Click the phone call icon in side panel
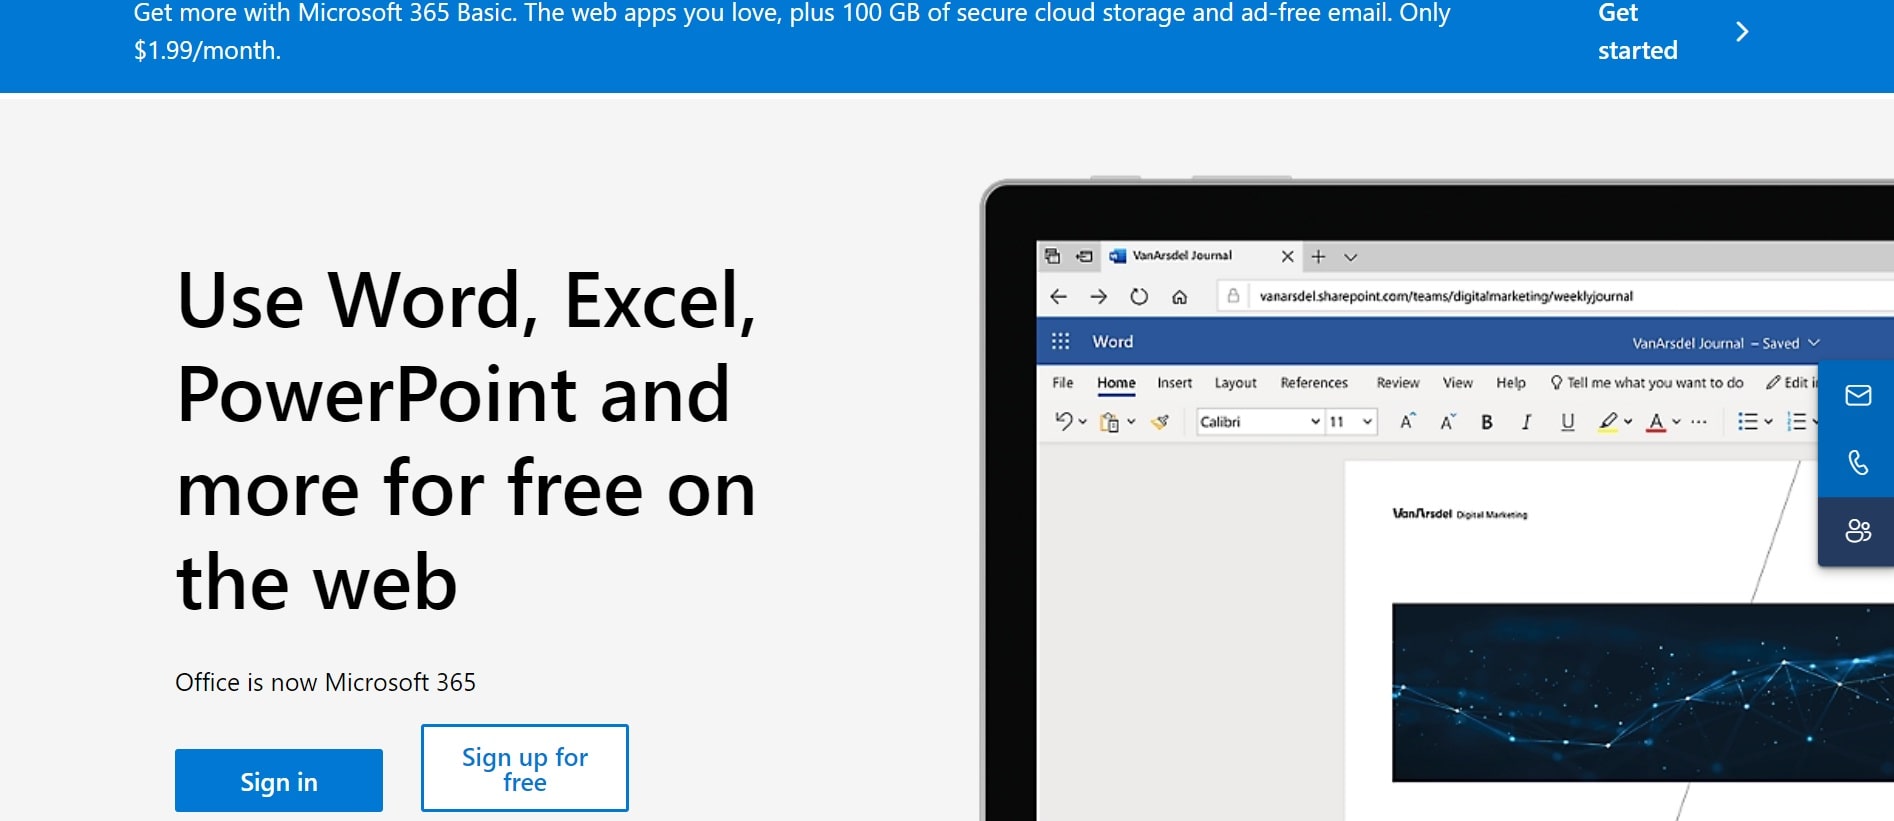This screenshot has height=821, width=1894. pyautogui.click(x=1858, y=462)
